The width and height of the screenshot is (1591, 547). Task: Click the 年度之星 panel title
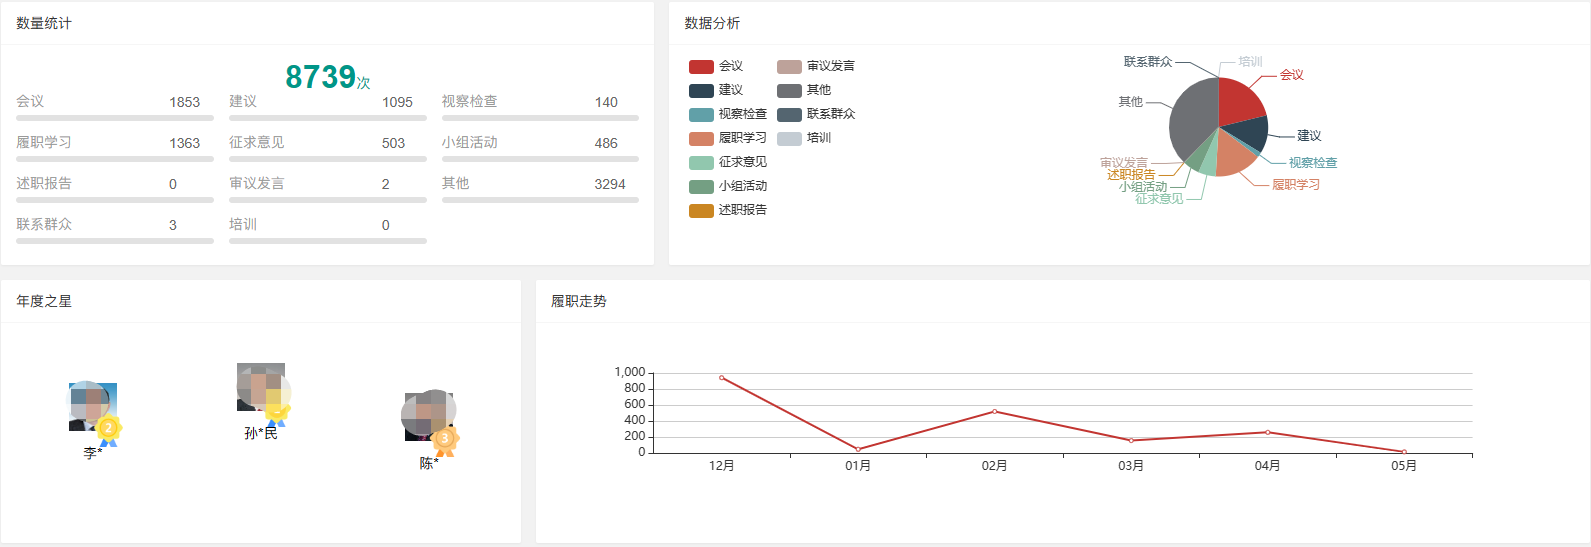[x=44, y=301]
